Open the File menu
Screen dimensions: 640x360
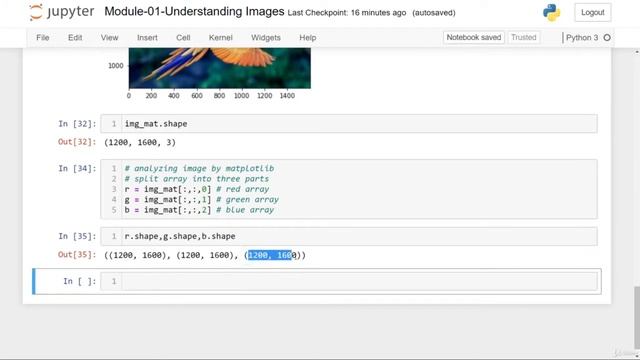(42, 38)
